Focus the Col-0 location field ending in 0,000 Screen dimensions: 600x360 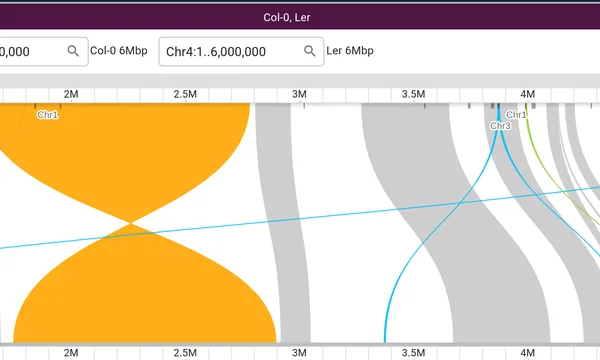(x=44, y=52)
